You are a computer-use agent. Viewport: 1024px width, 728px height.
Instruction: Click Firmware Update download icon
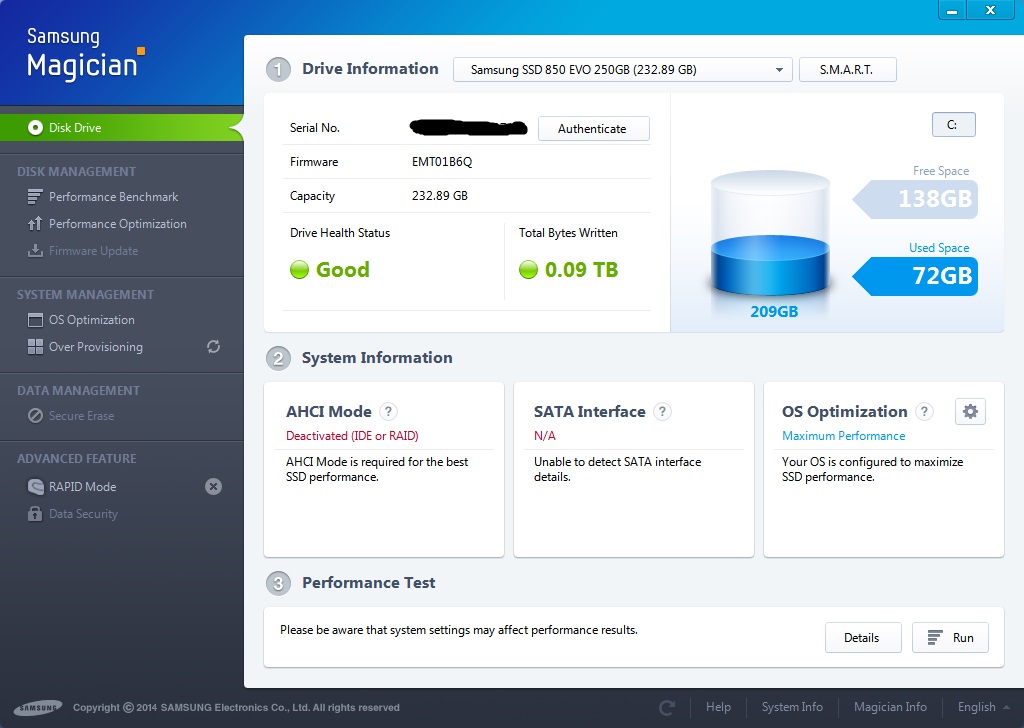coord(35,251)
